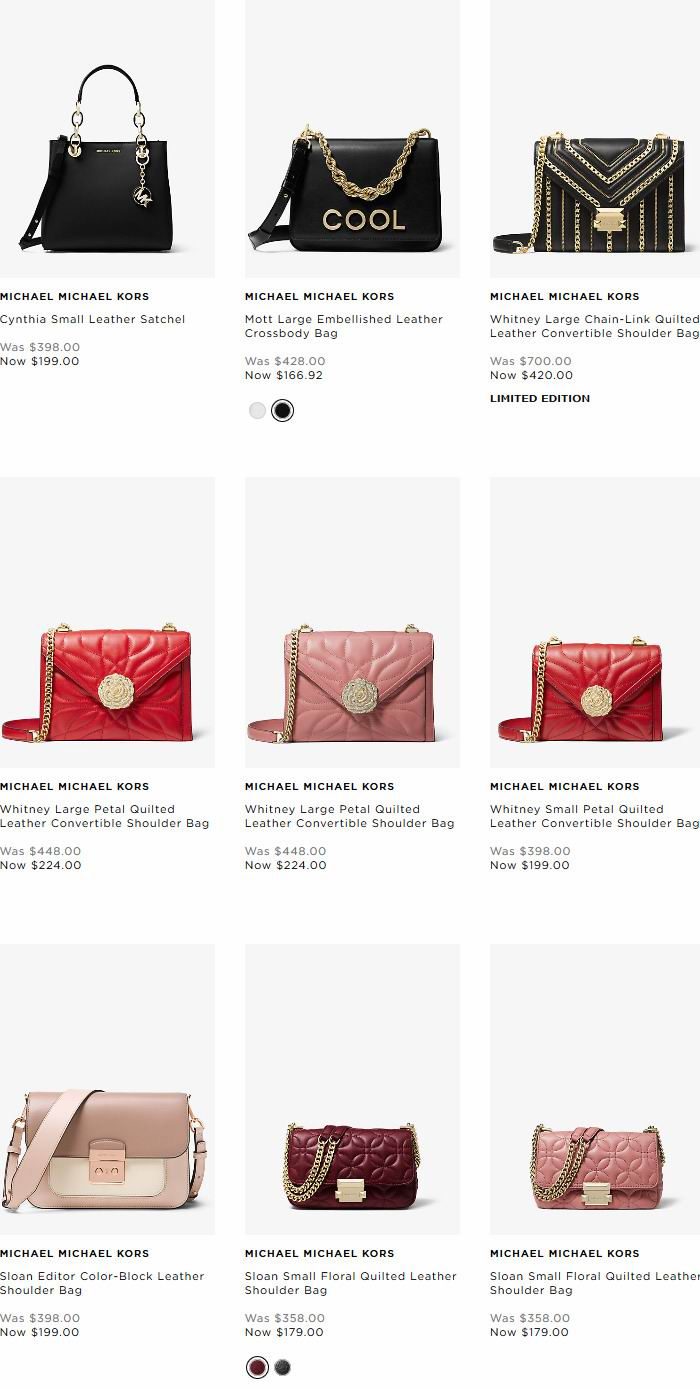This screenshot has width=700, height=1389.
Task: Open Sloan Editor Color-Block Leather Shoulder Bag link
Action: coord(102,1283)
